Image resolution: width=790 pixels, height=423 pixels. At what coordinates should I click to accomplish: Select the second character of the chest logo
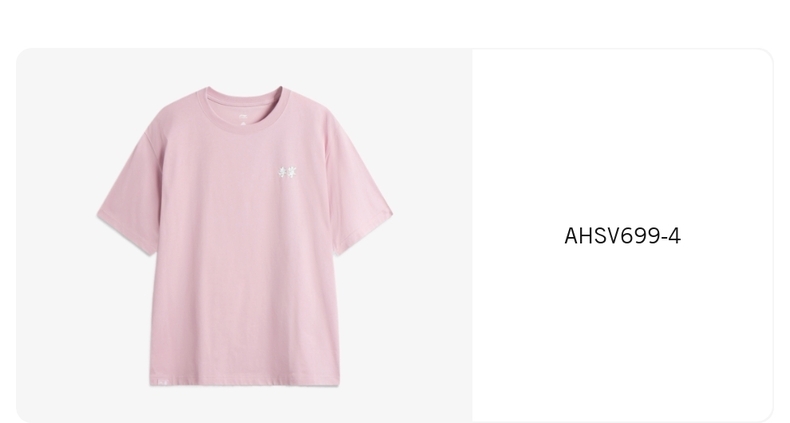coord(293,172)
